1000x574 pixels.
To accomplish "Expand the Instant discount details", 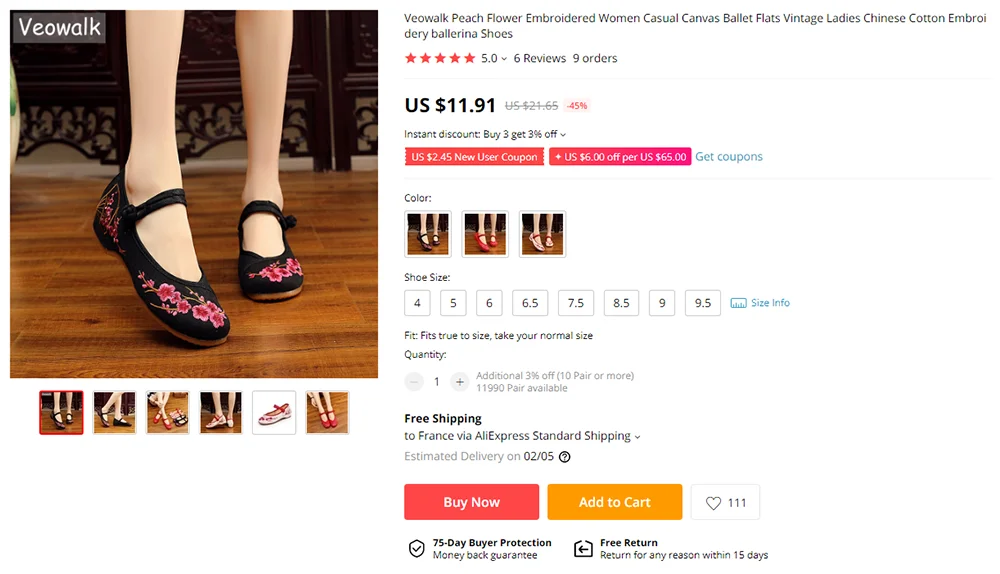I will click(x=563, y=135).
